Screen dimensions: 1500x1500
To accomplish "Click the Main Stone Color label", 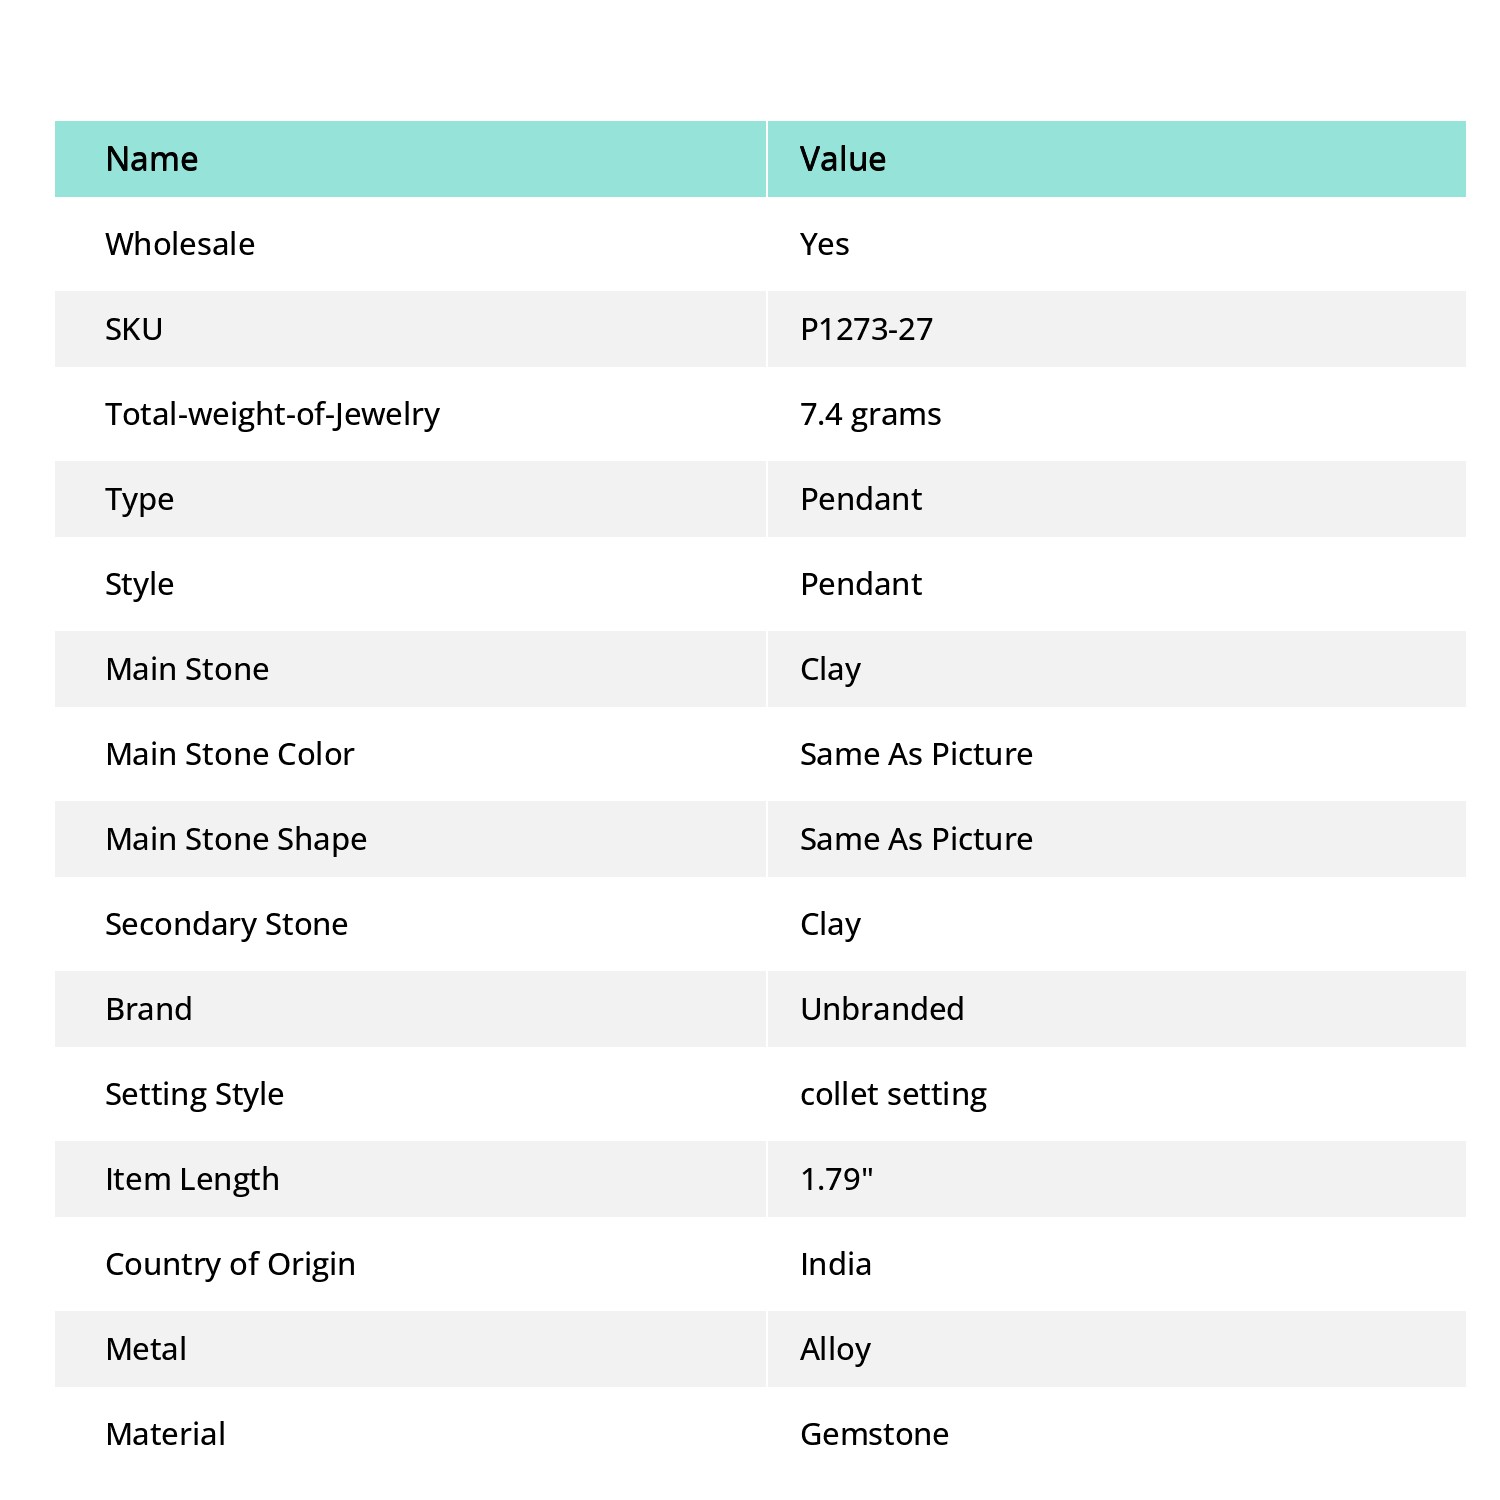I will click(230, 754).
